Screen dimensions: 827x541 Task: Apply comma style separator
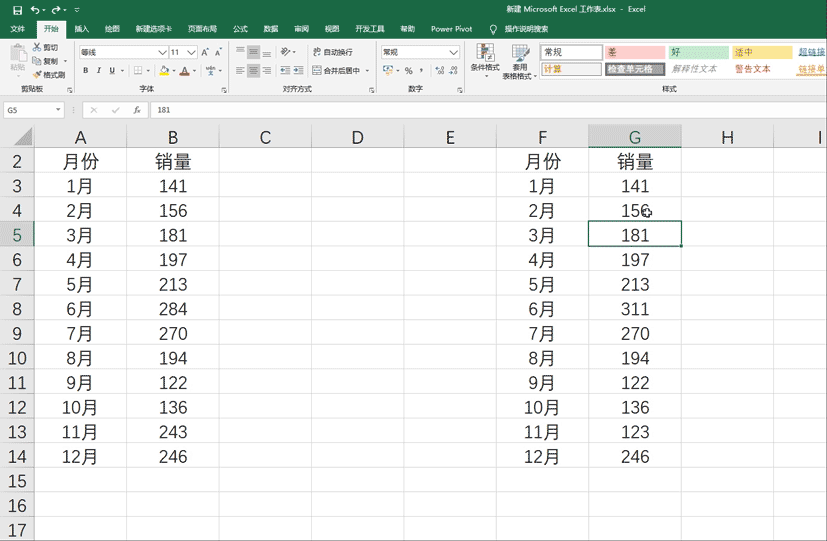point(421,70)
